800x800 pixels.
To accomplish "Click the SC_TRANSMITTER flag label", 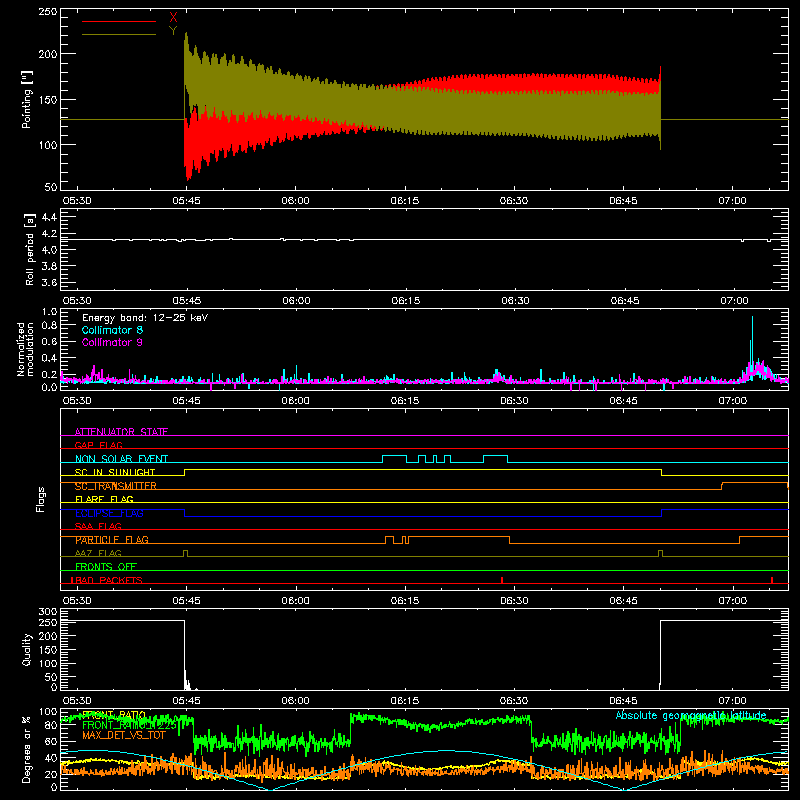I will pyautogui.click(x=116, y=486).
